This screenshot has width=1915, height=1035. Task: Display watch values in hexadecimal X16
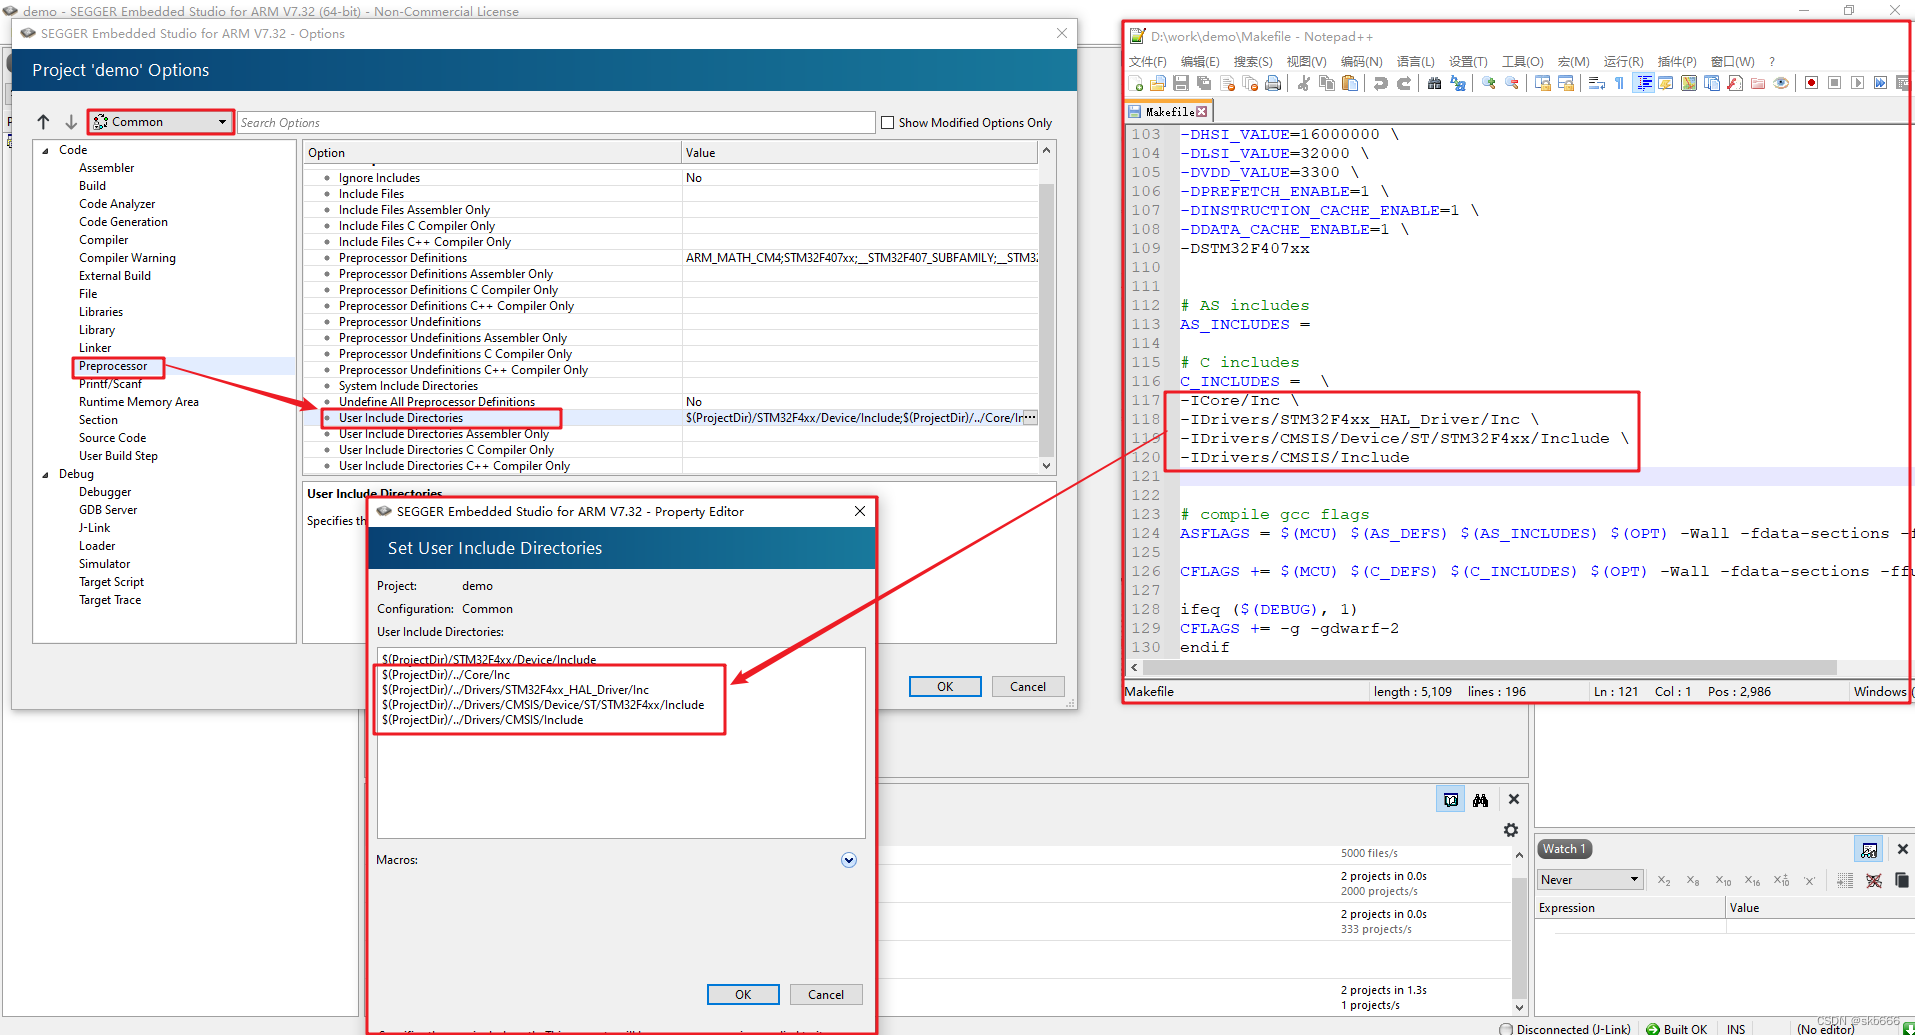(x=1752, y=881)
